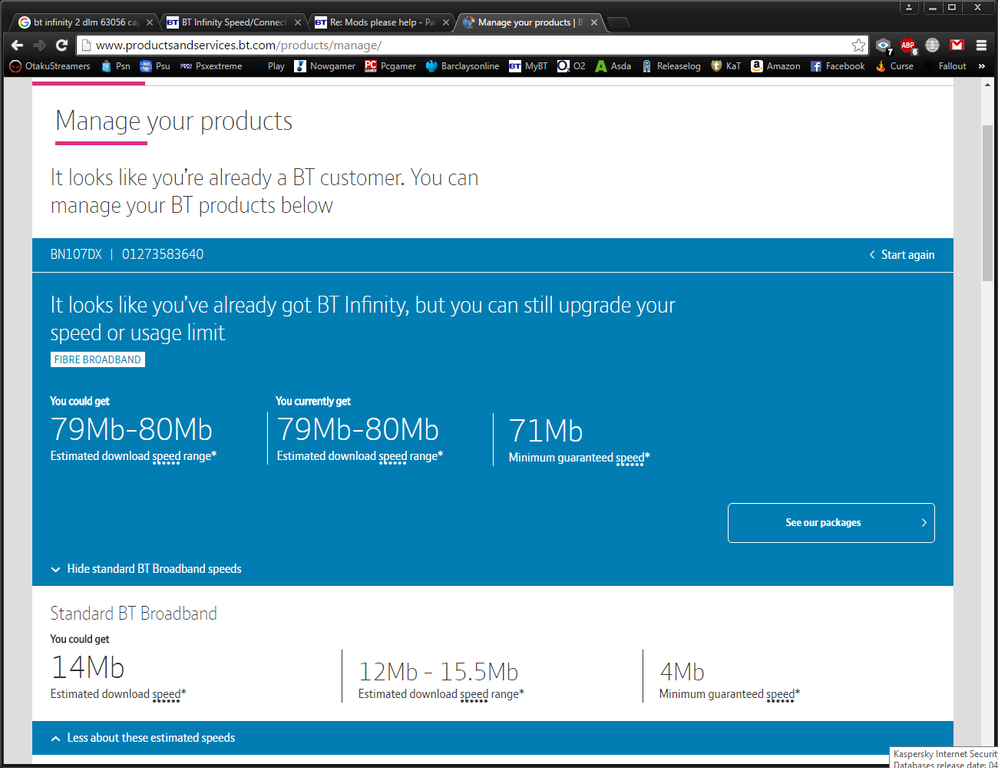Close the Manage your products tab
Image resolution: width=998 pixels, height=768 pixels.
(594, 22)
